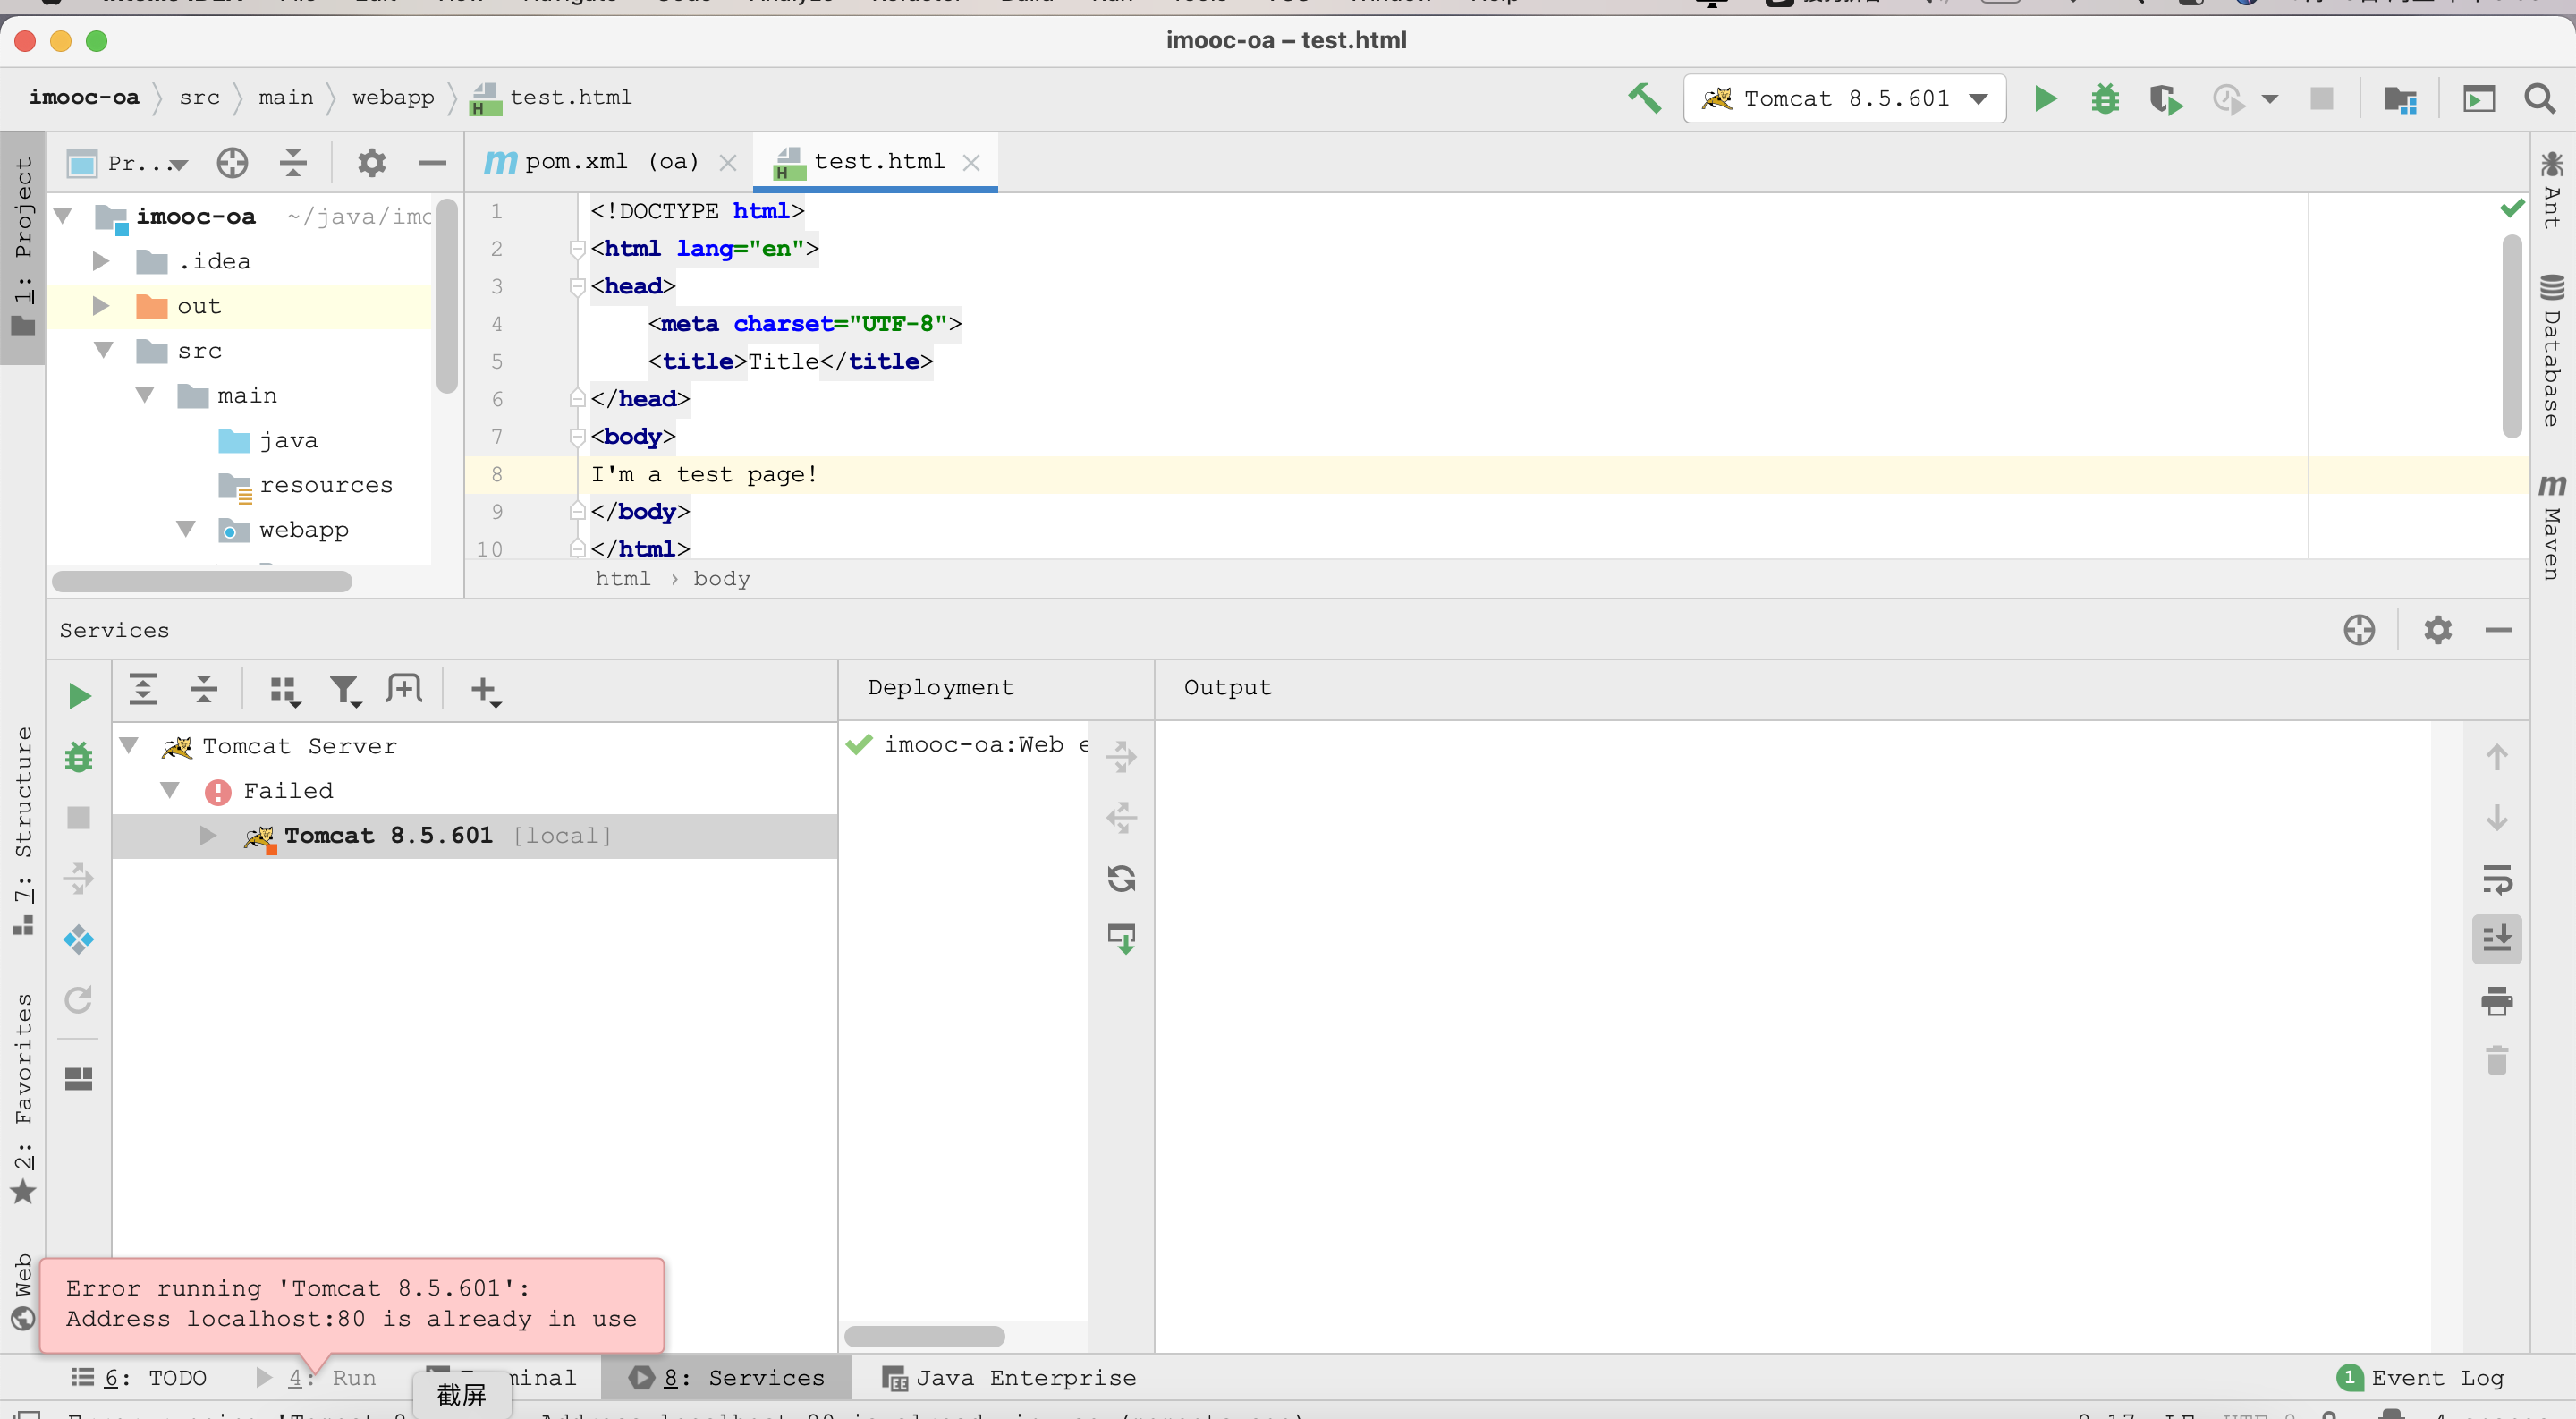Click webapp in the breadcrumb path
The image size is (2576, 1419).
click(393, 98)
